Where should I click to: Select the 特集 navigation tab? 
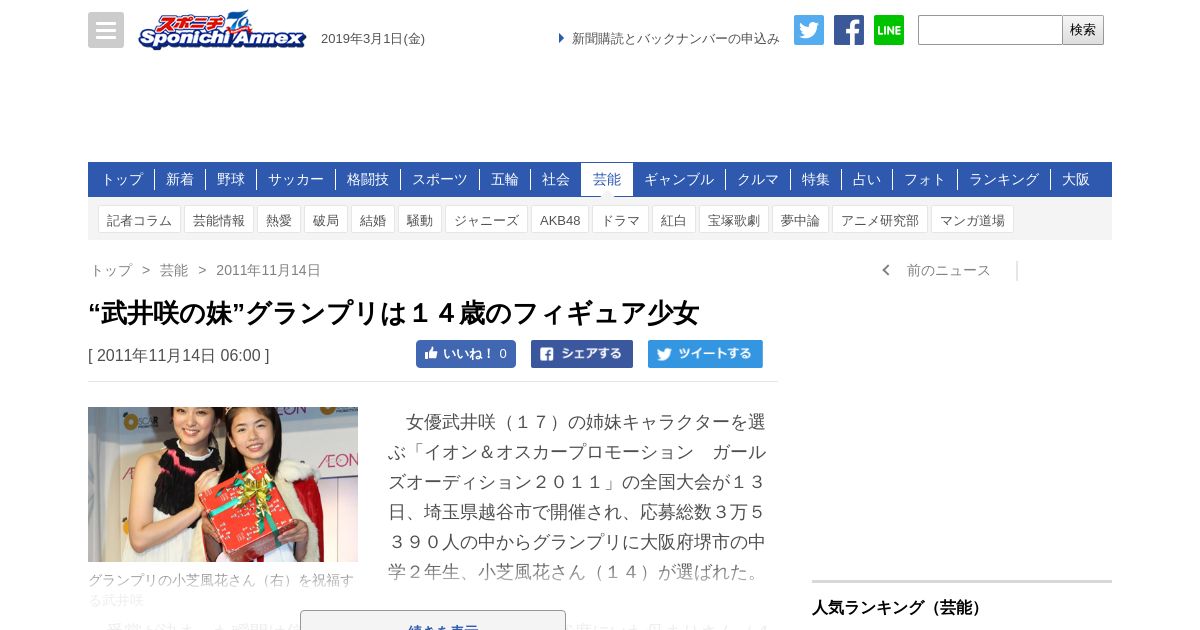(816, 179)
